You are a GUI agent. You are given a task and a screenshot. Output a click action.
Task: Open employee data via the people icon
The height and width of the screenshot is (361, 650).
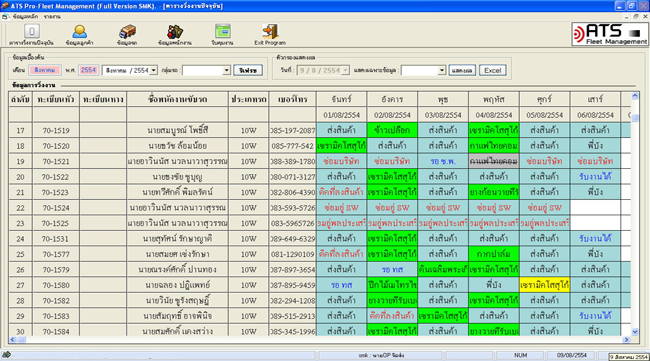[175, 31]
